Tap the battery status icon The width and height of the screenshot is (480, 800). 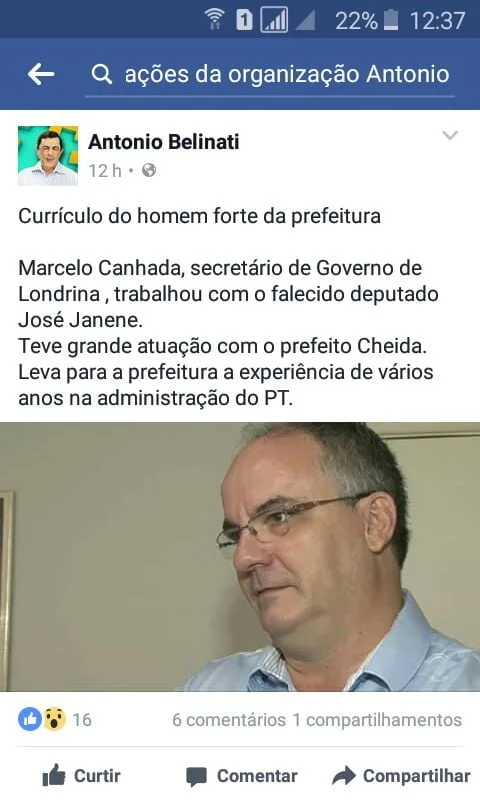(391, 20)
